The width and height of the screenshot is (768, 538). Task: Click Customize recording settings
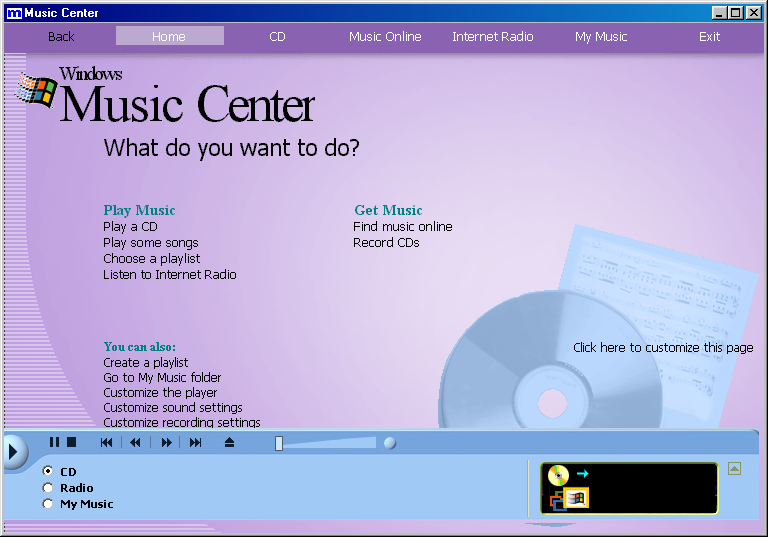coord(182,422)
